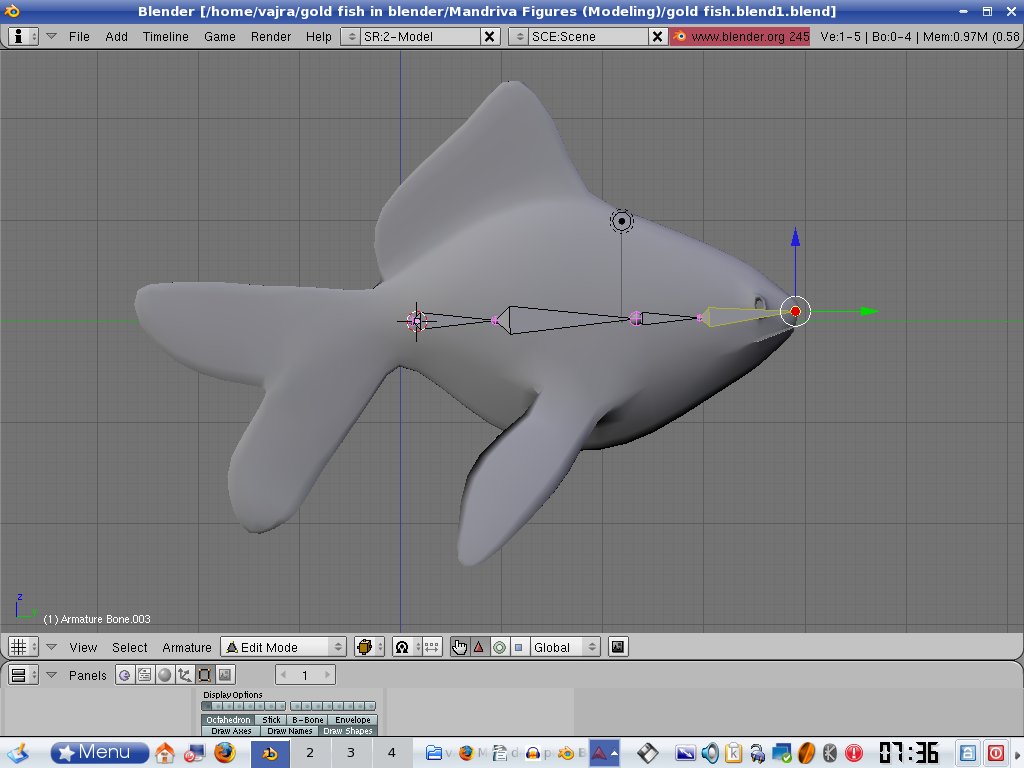Image resolution: width=1024 pixels, height=768 pixels.
Task: Toggle the Draw Names option
Action: coord(290,731)
